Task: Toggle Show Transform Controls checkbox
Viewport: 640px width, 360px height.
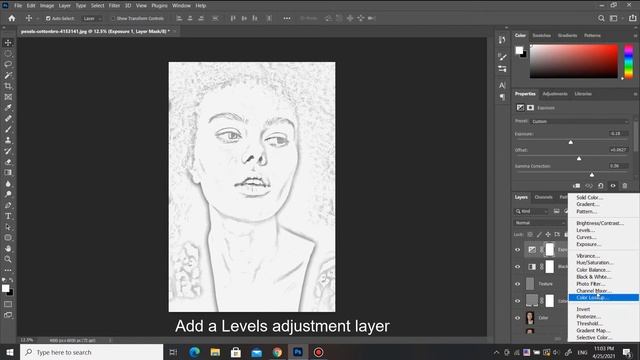Action: point(113,18)
